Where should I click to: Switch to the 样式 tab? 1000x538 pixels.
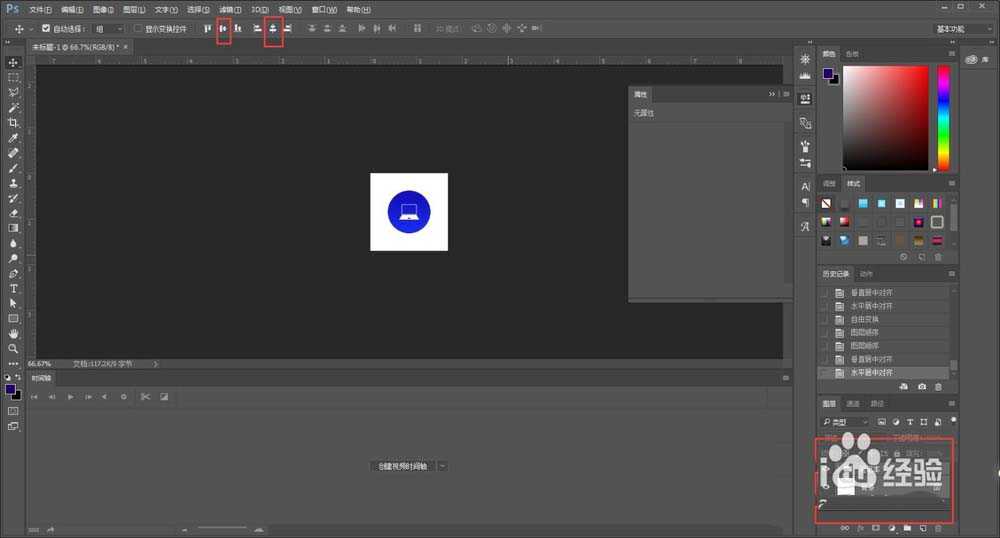[x=853, y=184]
